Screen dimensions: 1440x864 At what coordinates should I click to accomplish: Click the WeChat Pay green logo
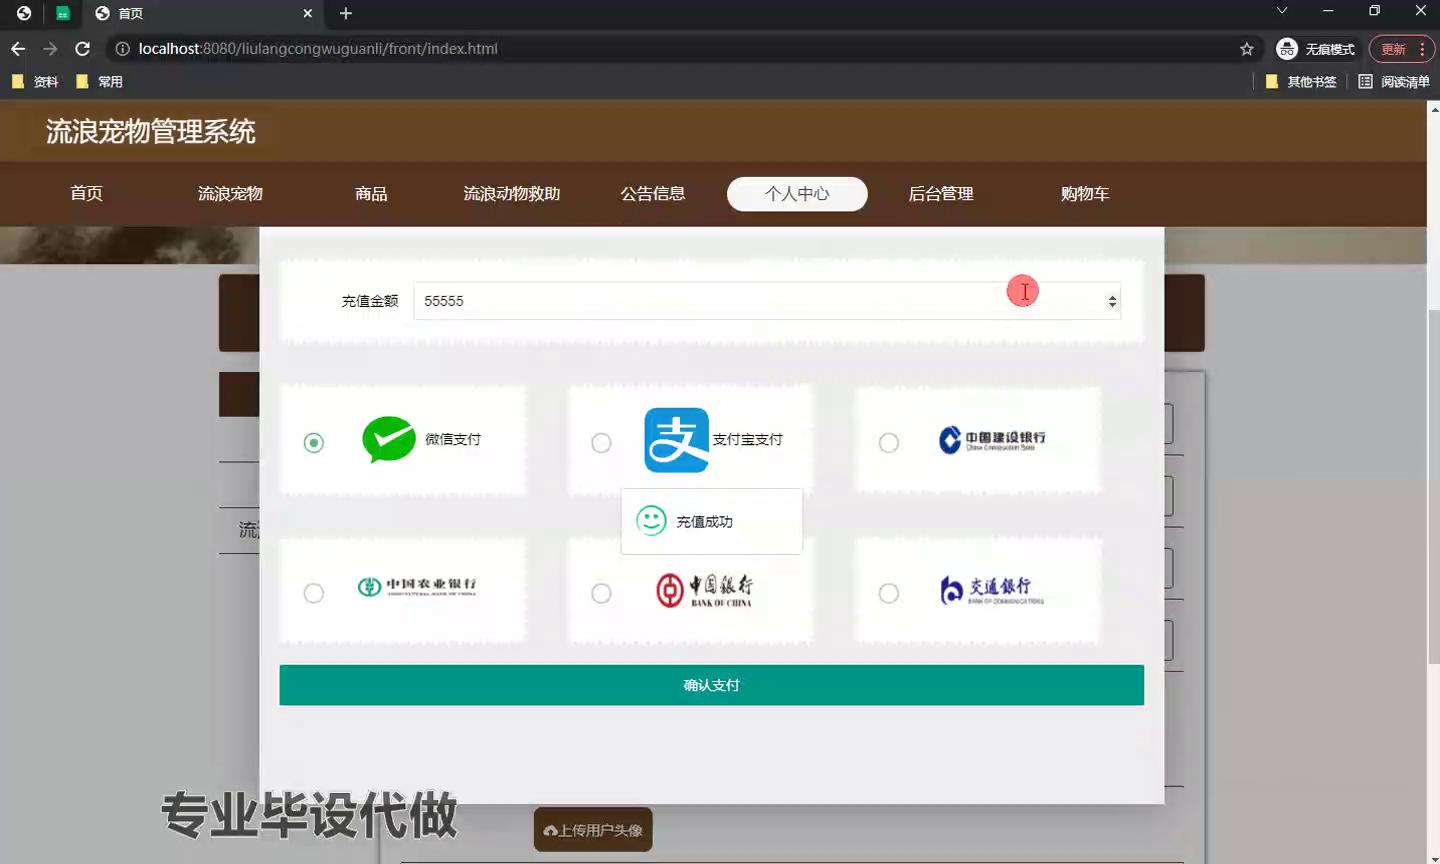(388, 439)
